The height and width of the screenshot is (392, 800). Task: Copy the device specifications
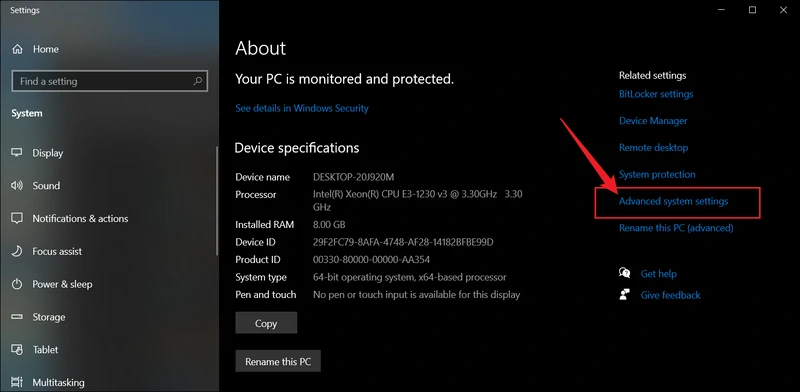pos(266,323)
